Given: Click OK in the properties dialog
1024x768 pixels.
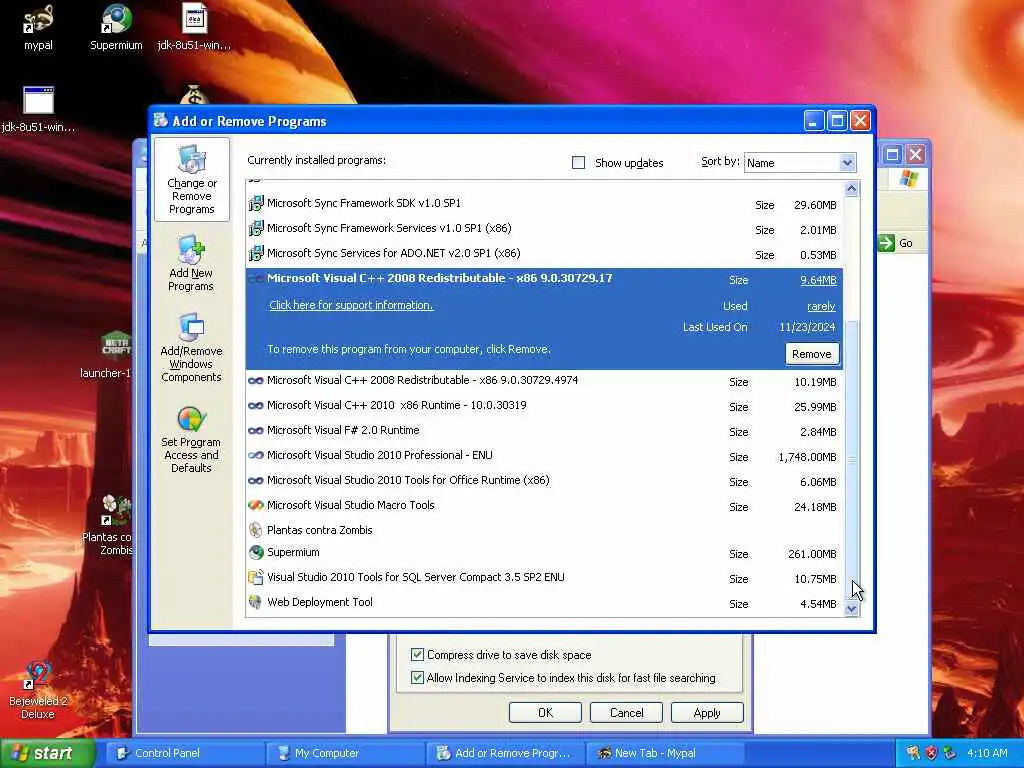Looking at the screenshot, I should pos(545,712).
